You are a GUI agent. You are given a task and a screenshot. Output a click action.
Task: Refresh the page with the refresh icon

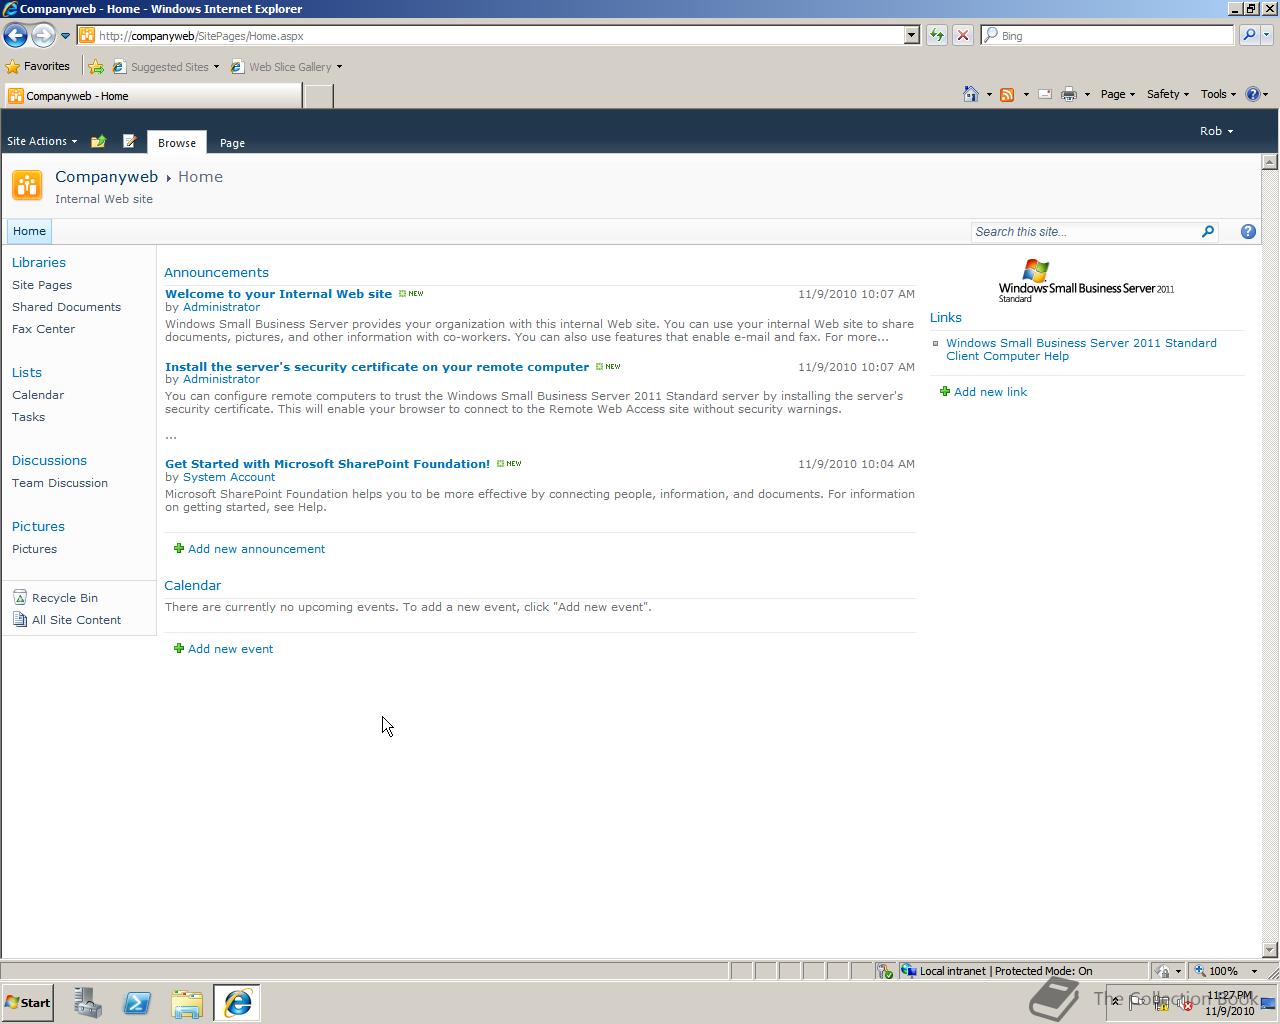[937, 35]
